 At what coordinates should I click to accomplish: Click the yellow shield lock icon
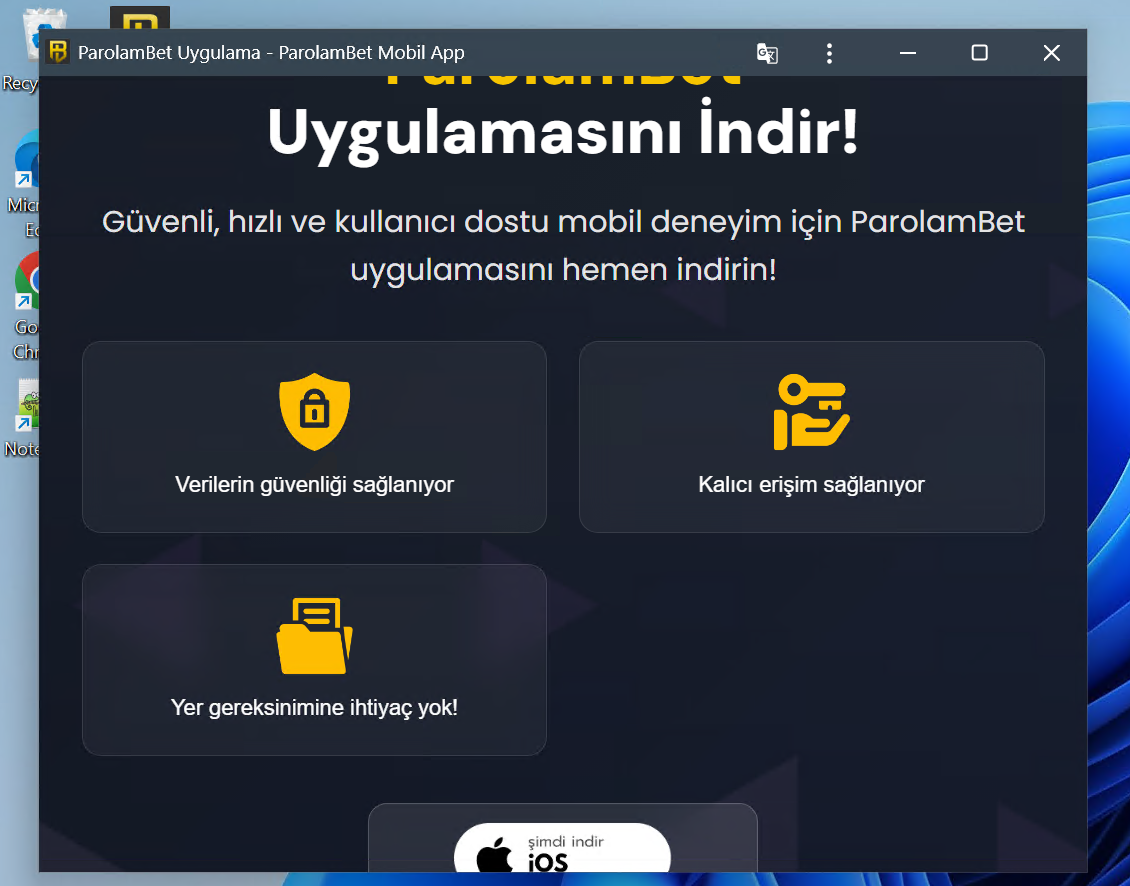(314, 412)
